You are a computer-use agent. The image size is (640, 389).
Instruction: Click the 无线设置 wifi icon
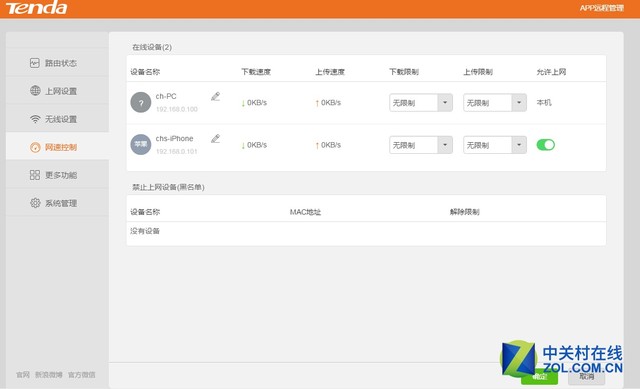[35, 119]
